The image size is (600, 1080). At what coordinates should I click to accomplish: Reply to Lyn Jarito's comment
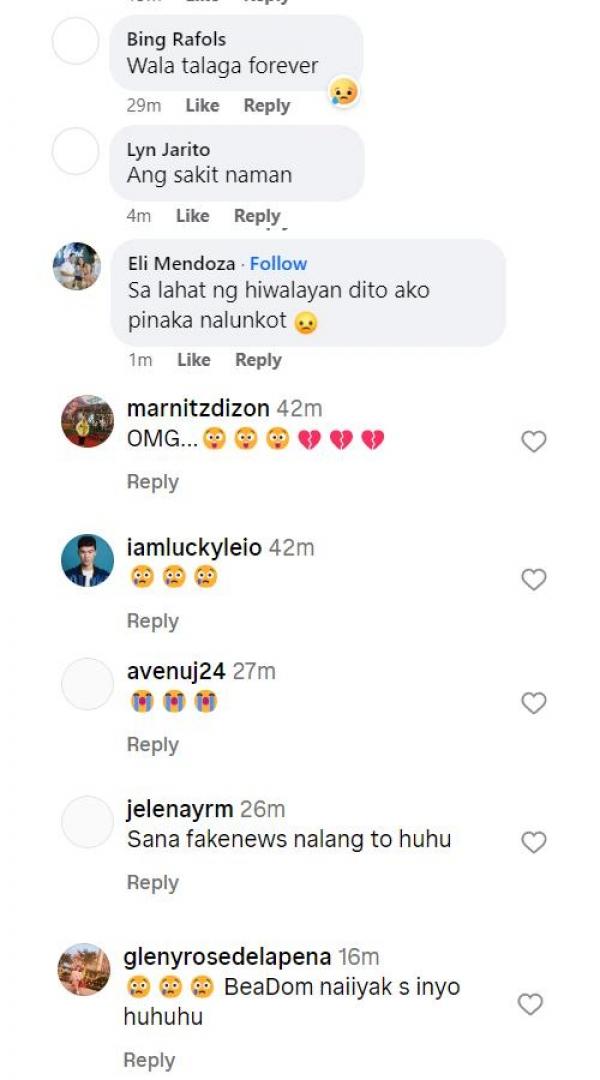point(257,215)
